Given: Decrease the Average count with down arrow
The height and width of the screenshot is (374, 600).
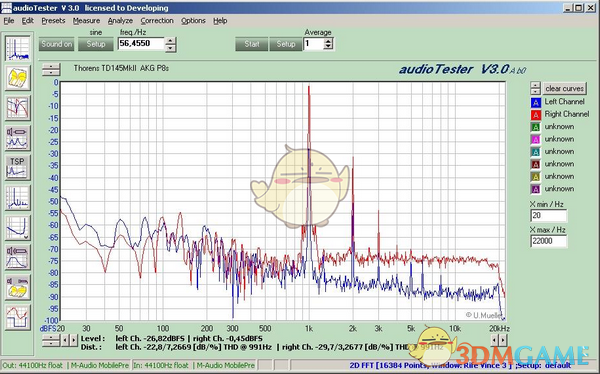Looking at the screenshot, I should tap(328, 47).
